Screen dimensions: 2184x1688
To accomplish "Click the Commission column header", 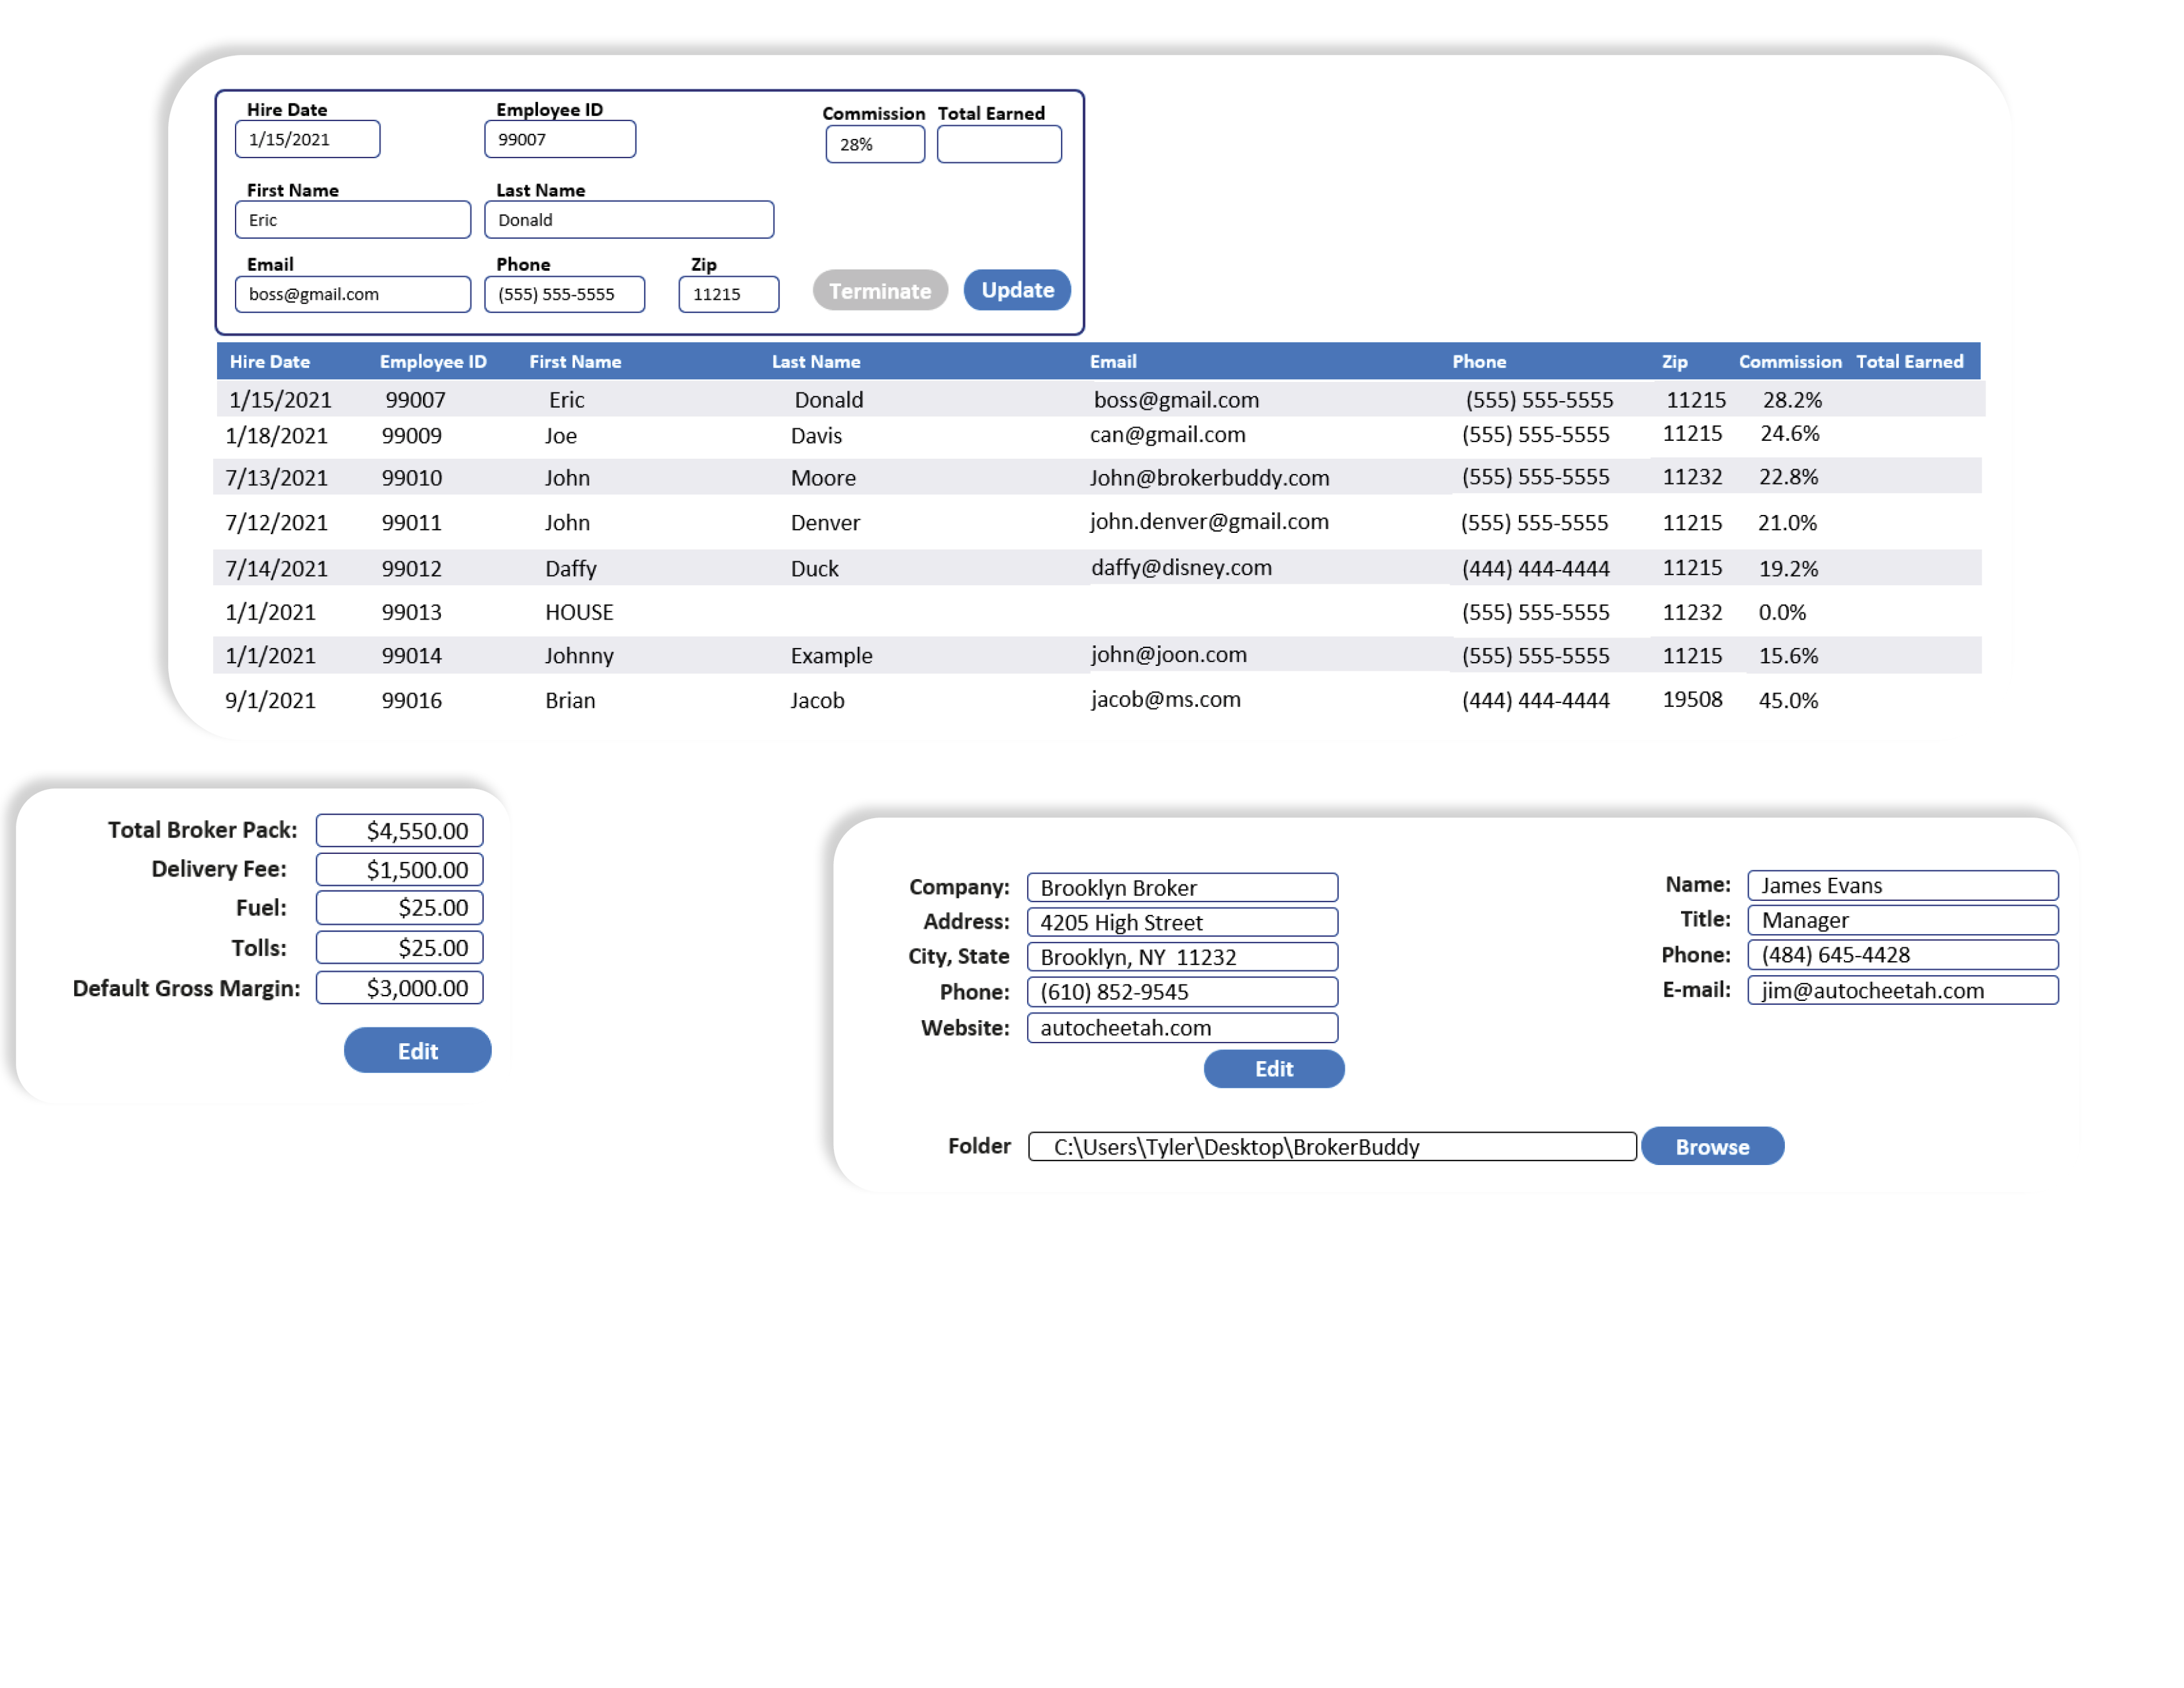I will pos(1790,362).
